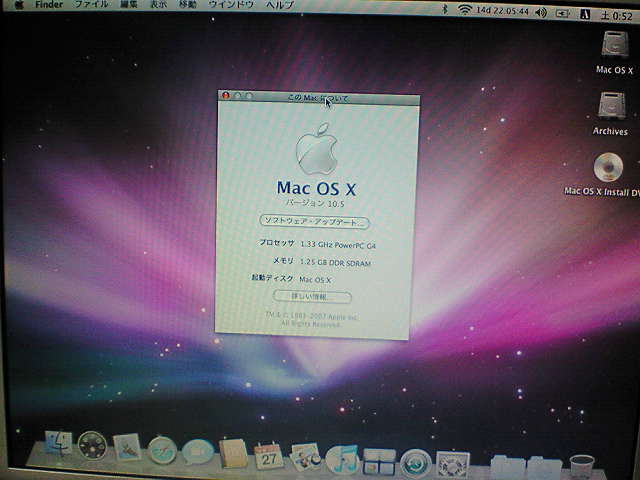Click the uptime readout 14d 22:05:44
This screenshot has height=480, width=640.
click(x=502, y=11)
